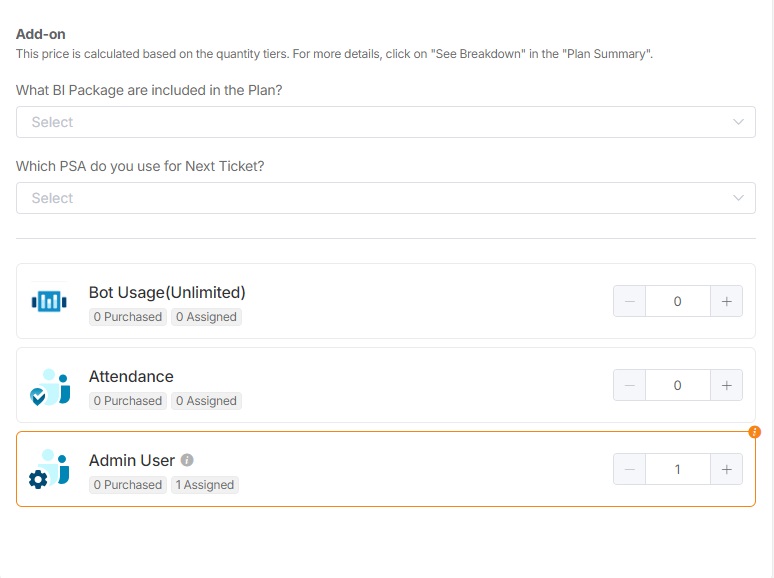
Task: Click chevron arrow of BI Package select
Action: [739, 122]
